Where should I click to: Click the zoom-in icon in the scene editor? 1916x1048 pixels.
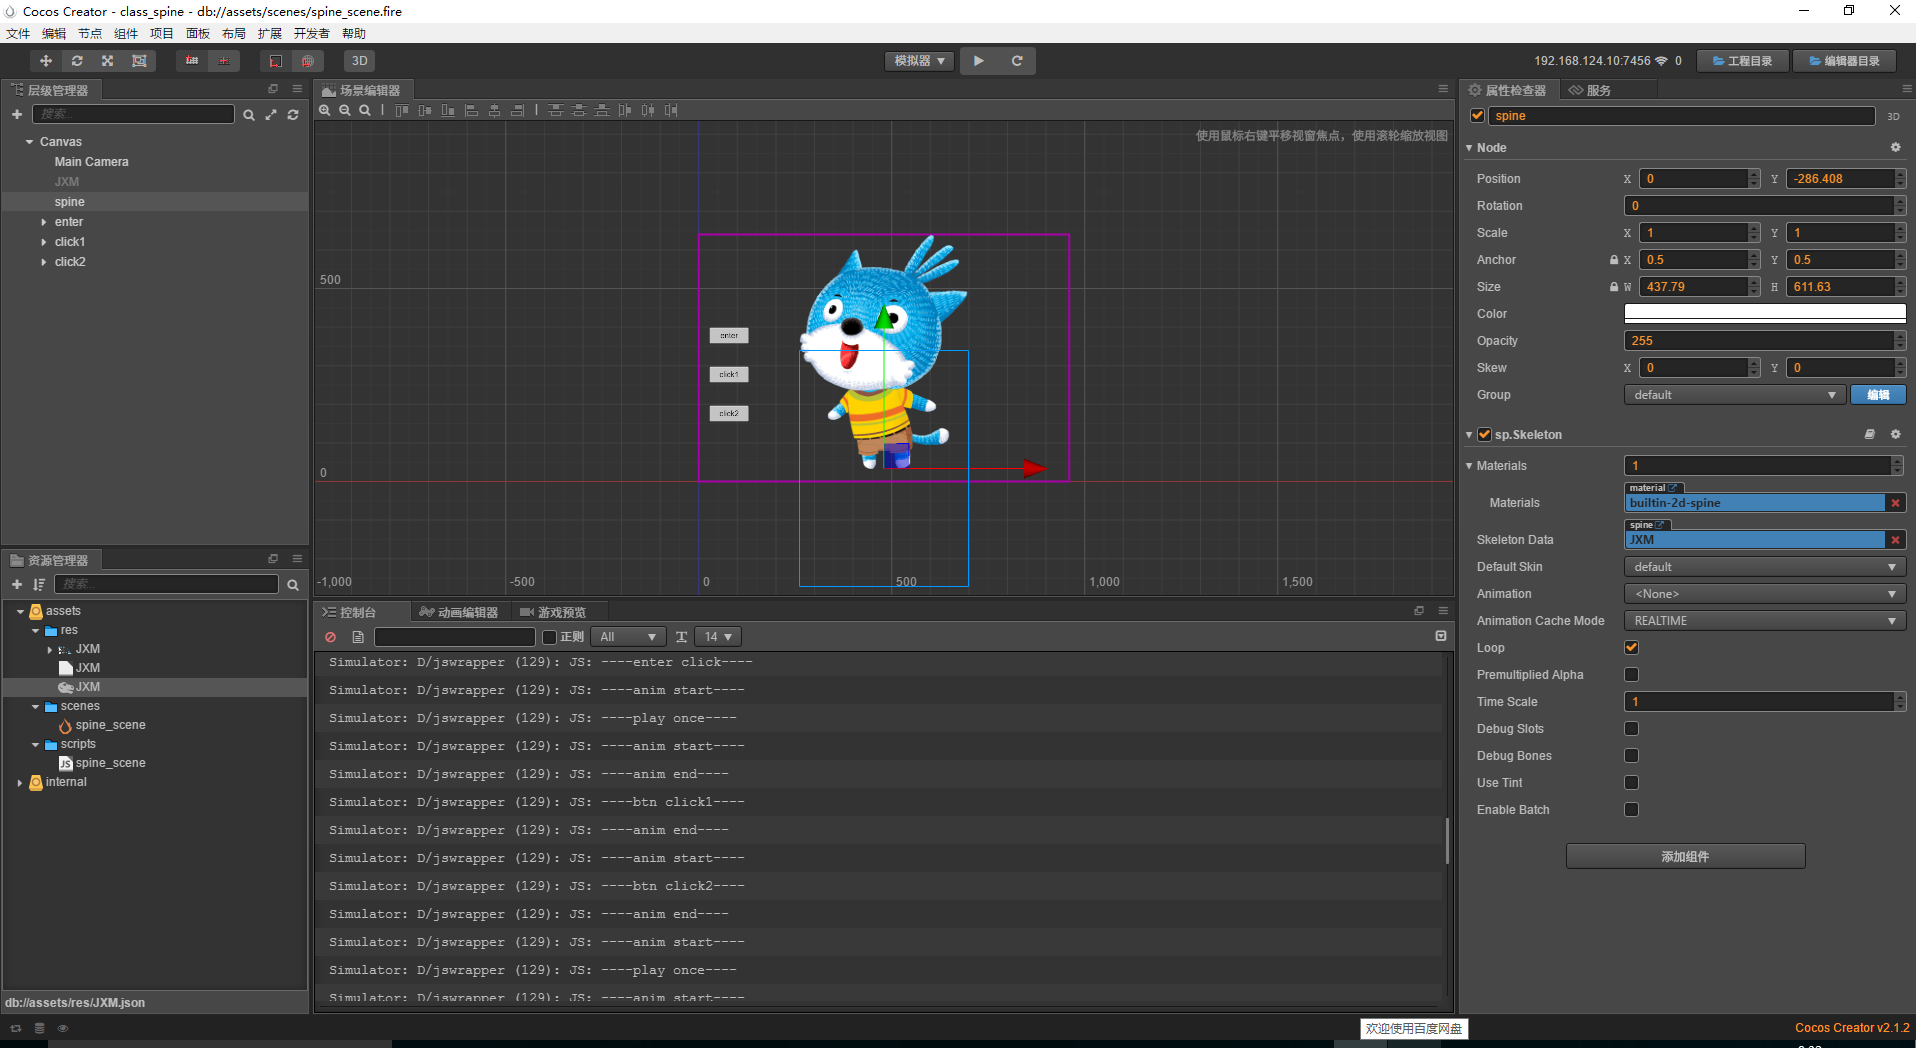click(x=325, y=110)
